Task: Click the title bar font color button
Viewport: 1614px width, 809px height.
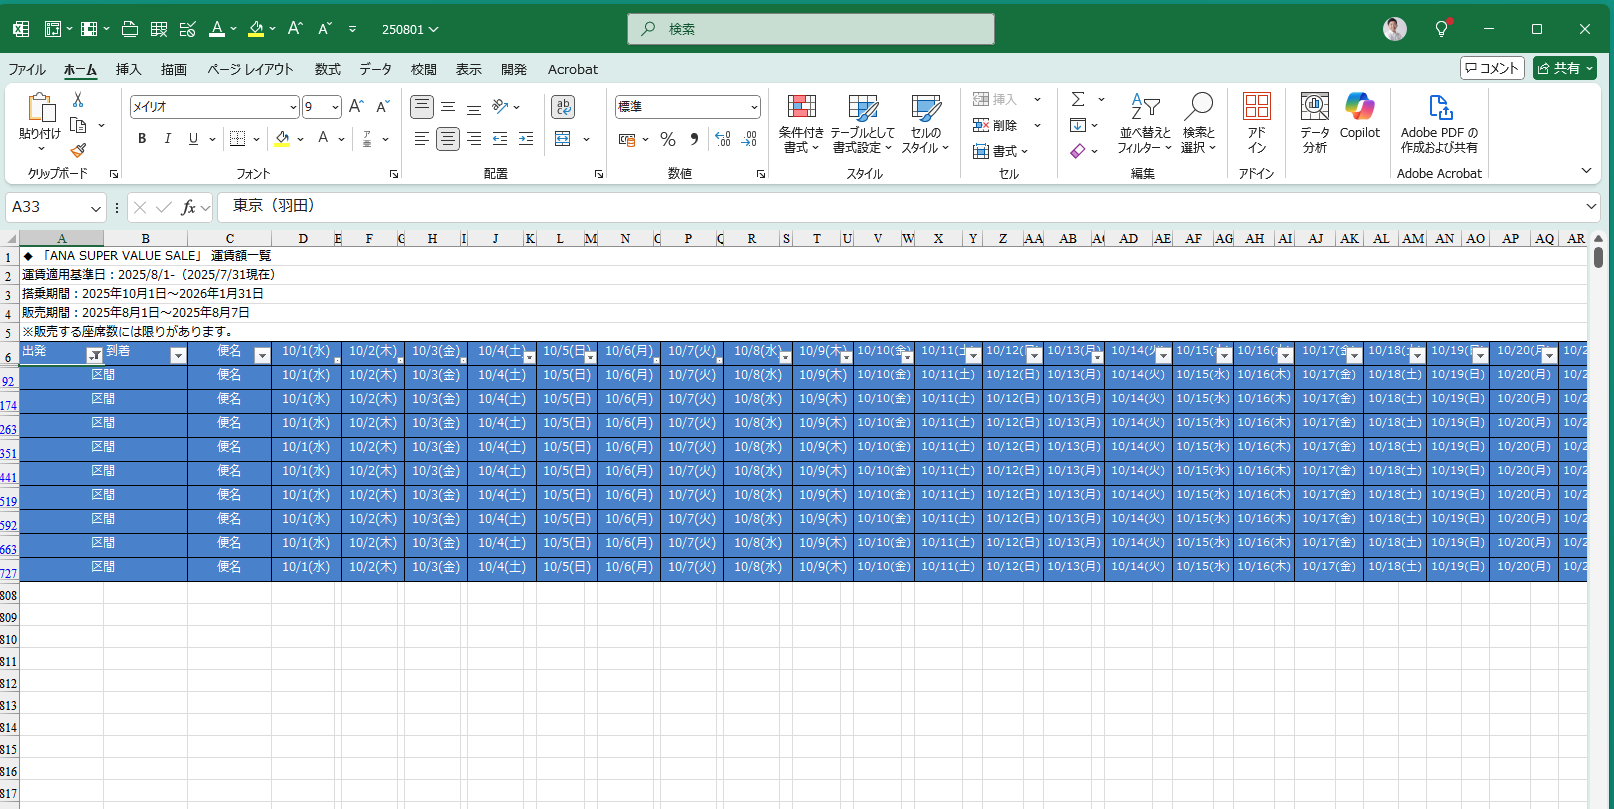Action: [217, 29]
